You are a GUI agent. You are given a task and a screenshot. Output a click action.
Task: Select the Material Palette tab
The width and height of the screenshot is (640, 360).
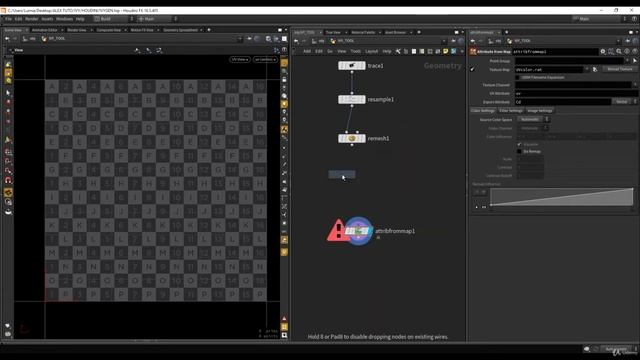[363, 32]
